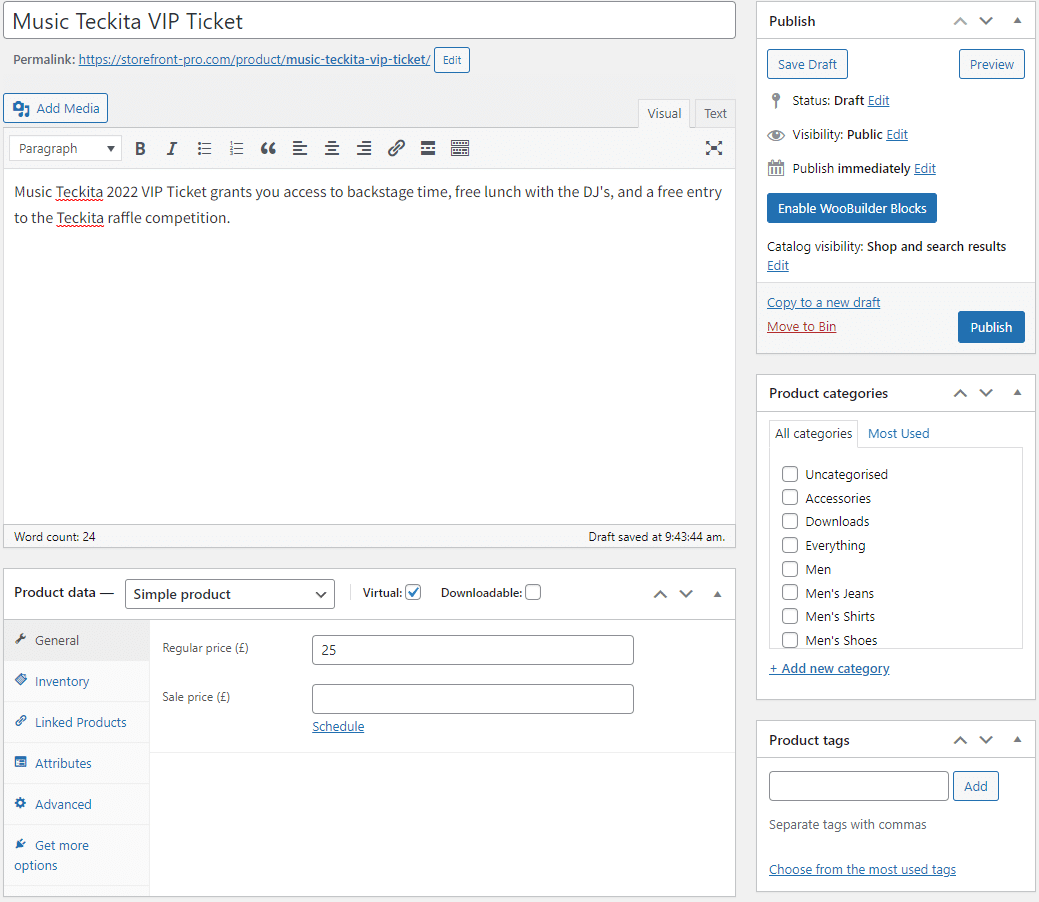1039x902 pixels.
Task: Open Attributes product data tab
Action: click(77, 763)
